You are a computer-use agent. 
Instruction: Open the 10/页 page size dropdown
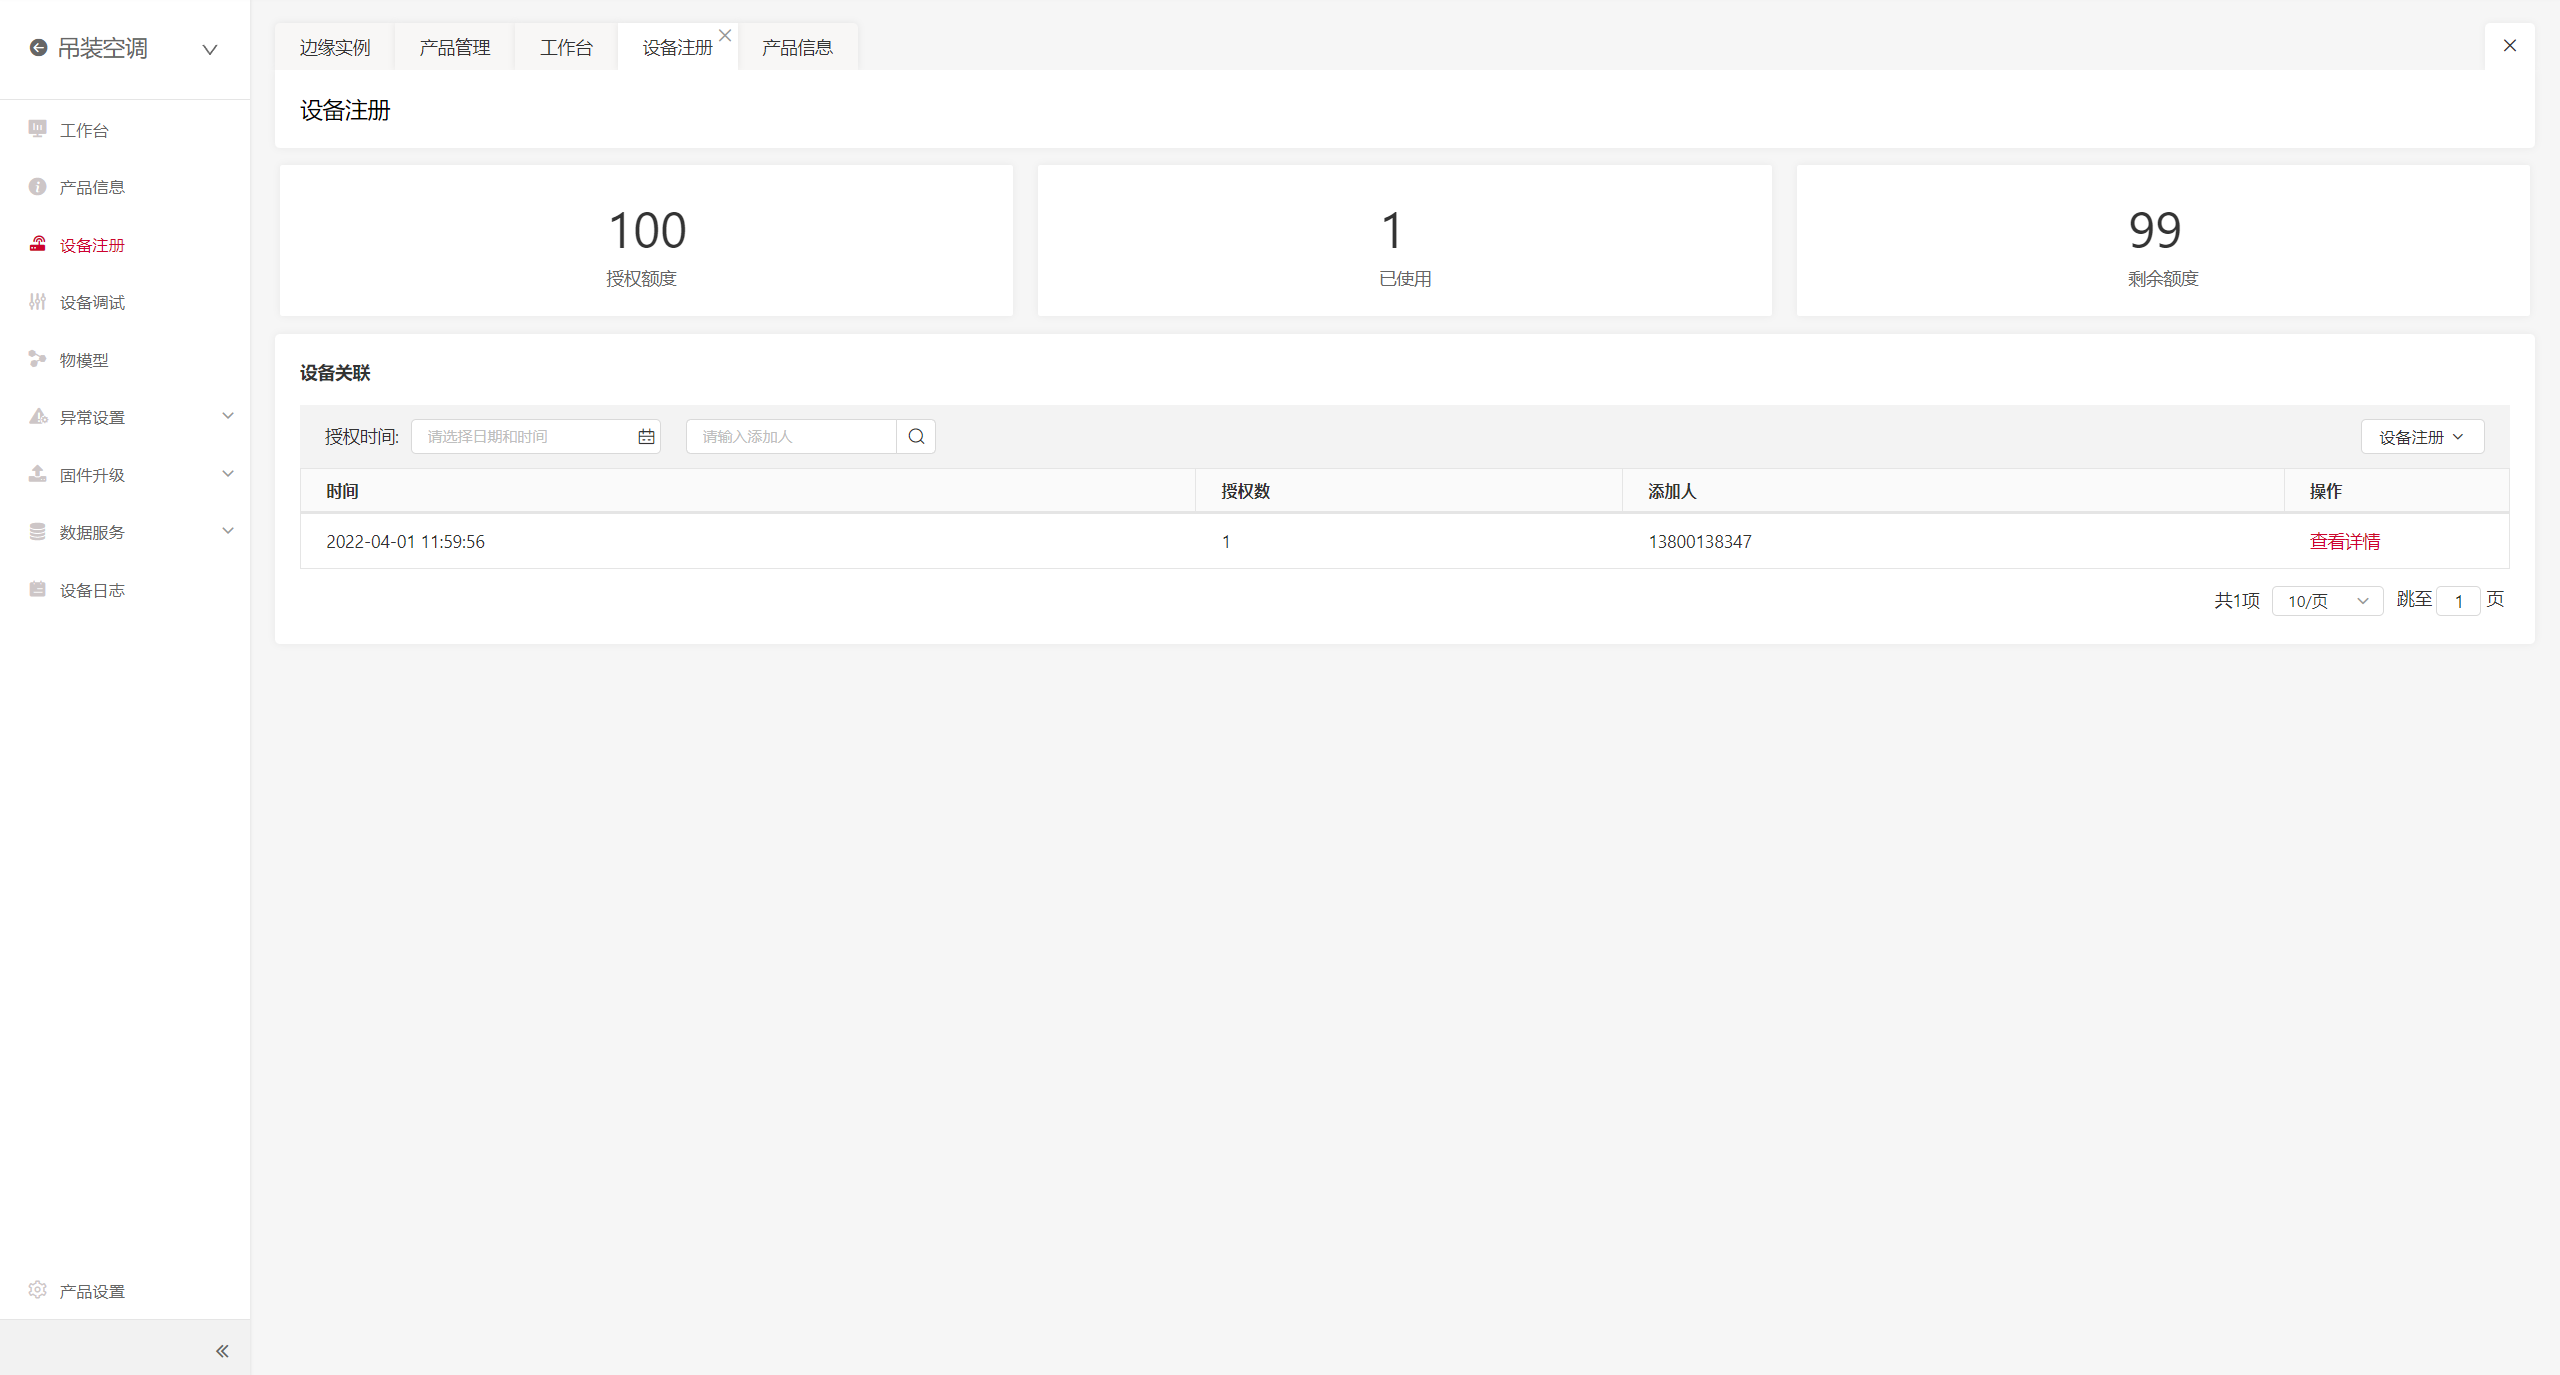tap(2327, 601)
